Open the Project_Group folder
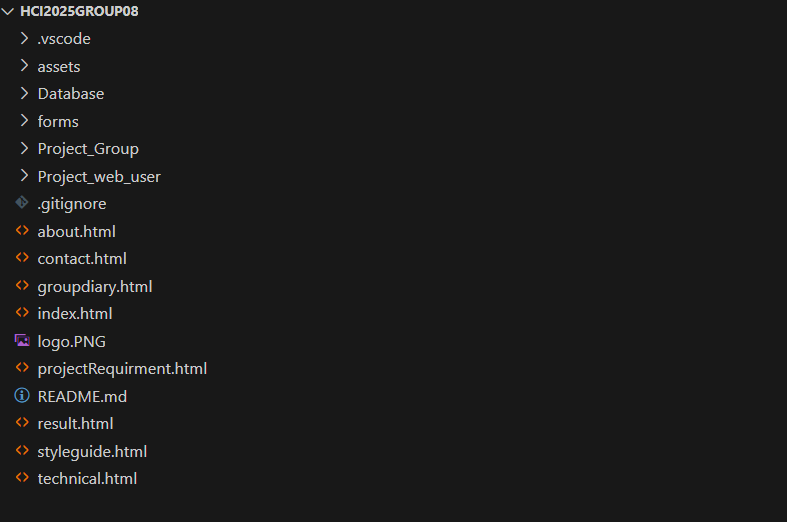The height and width of the screenshot is (522, 787). (88, 149)
